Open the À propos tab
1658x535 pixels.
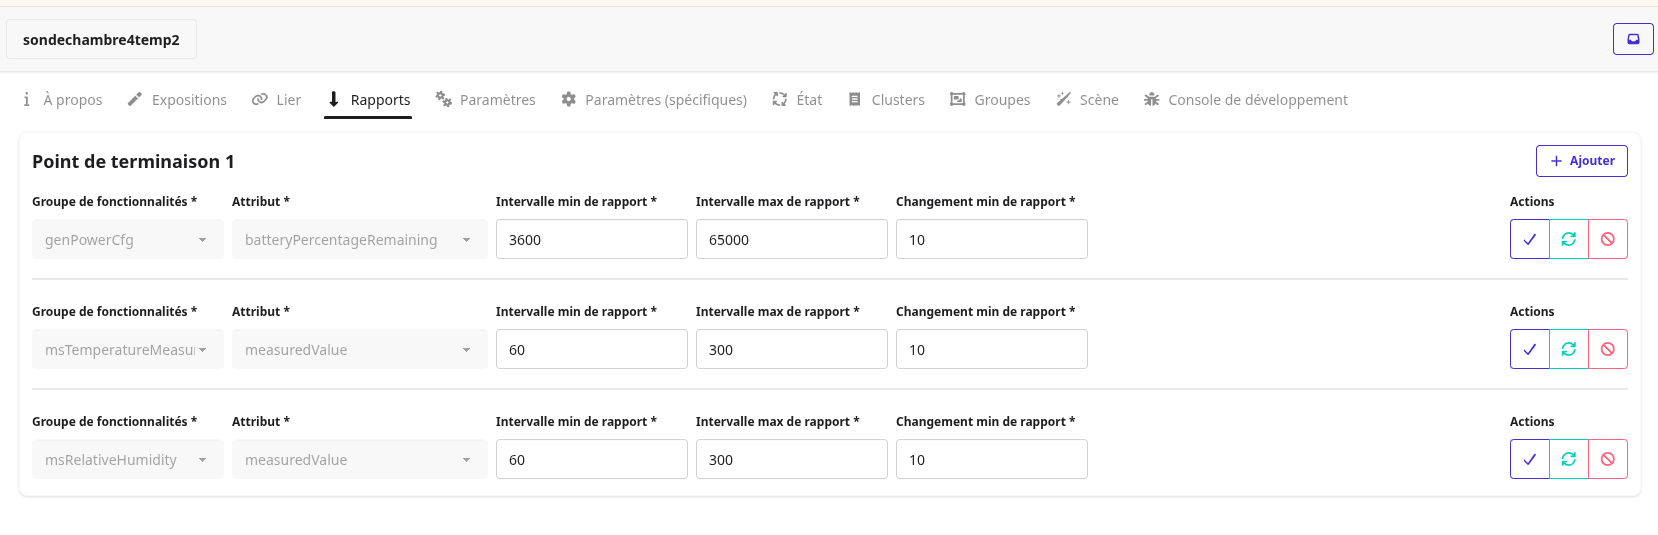[62, 100]
